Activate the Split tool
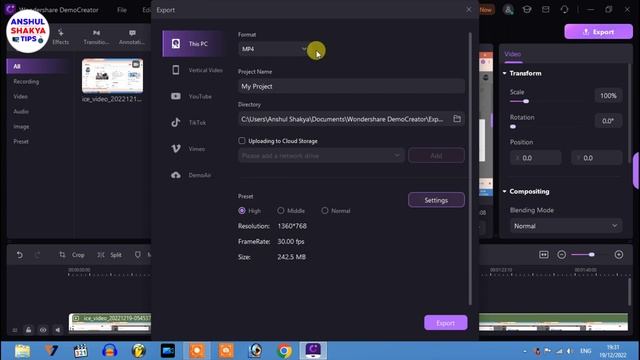This screenshot has width=640, height=360. pos(109,255)
